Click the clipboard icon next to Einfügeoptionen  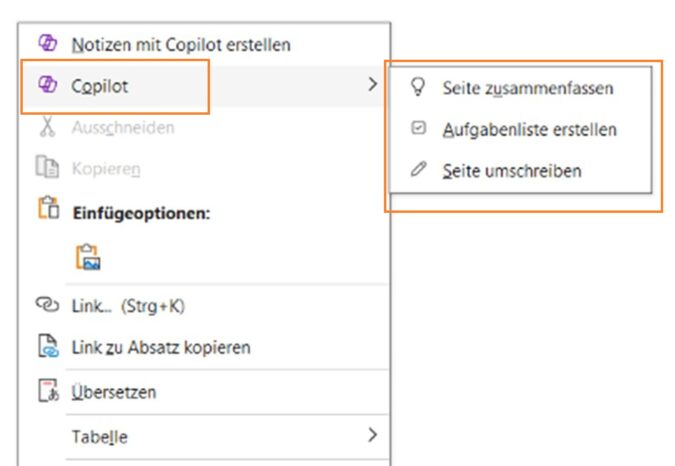[x=47, y=213]
